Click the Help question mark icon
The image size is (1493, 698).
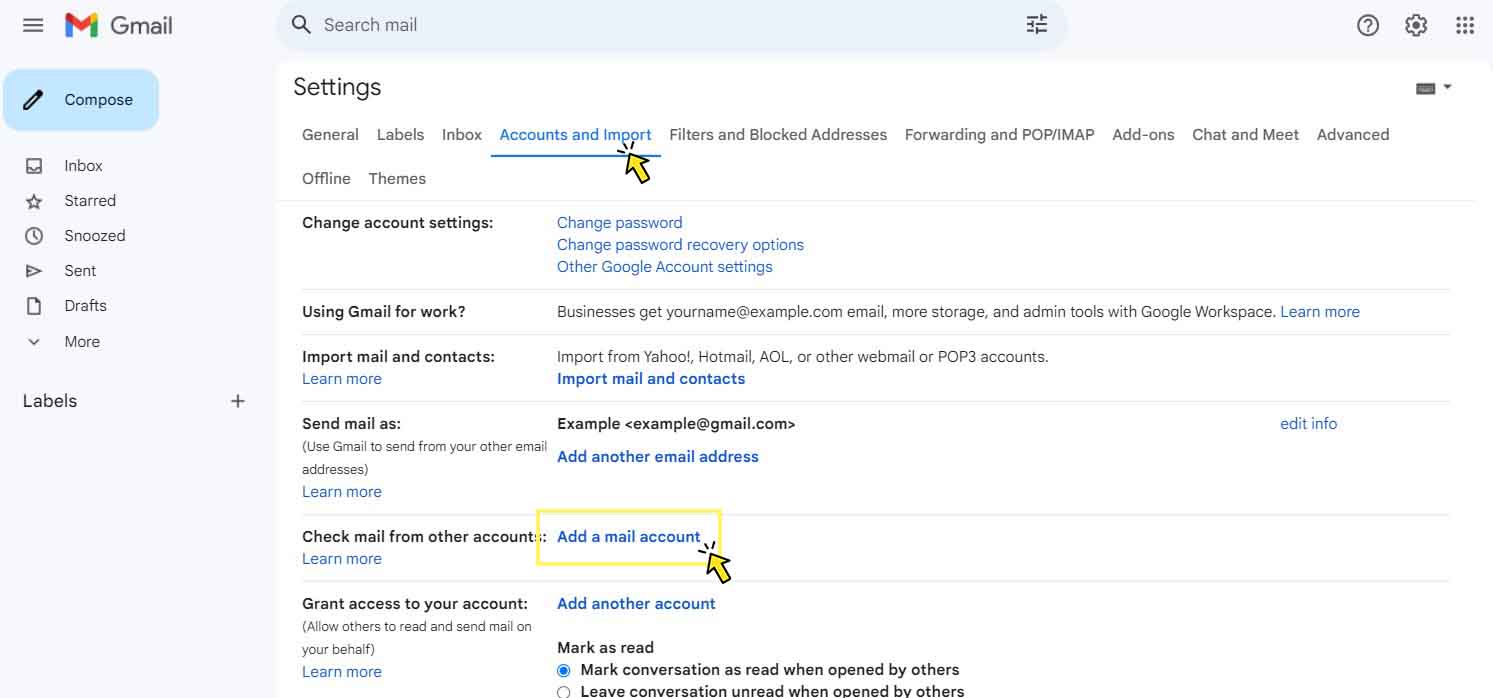[1367, 24]
